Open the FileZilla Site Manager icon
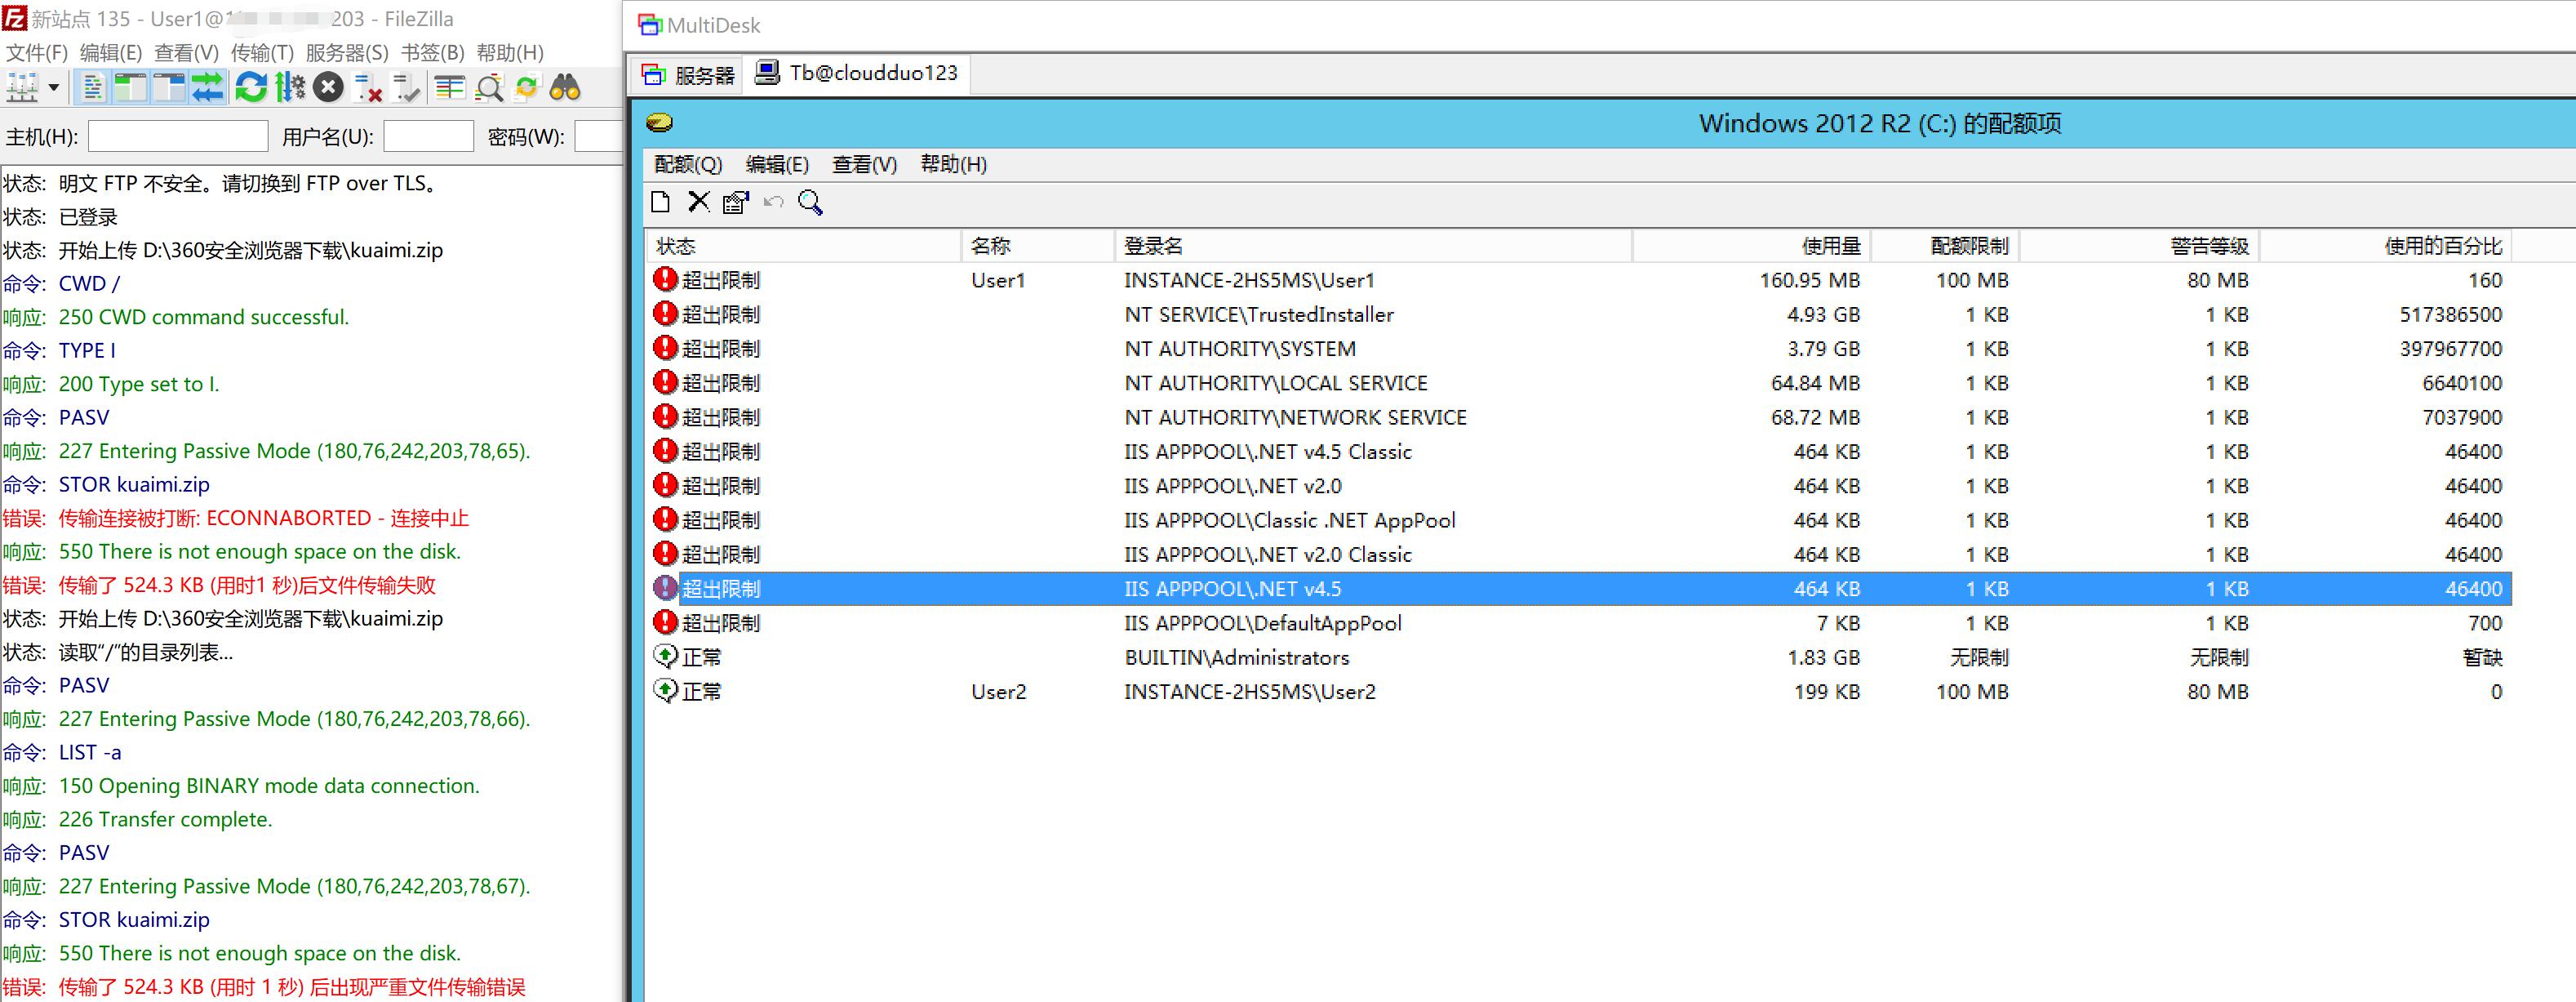 tap(22, 88)
